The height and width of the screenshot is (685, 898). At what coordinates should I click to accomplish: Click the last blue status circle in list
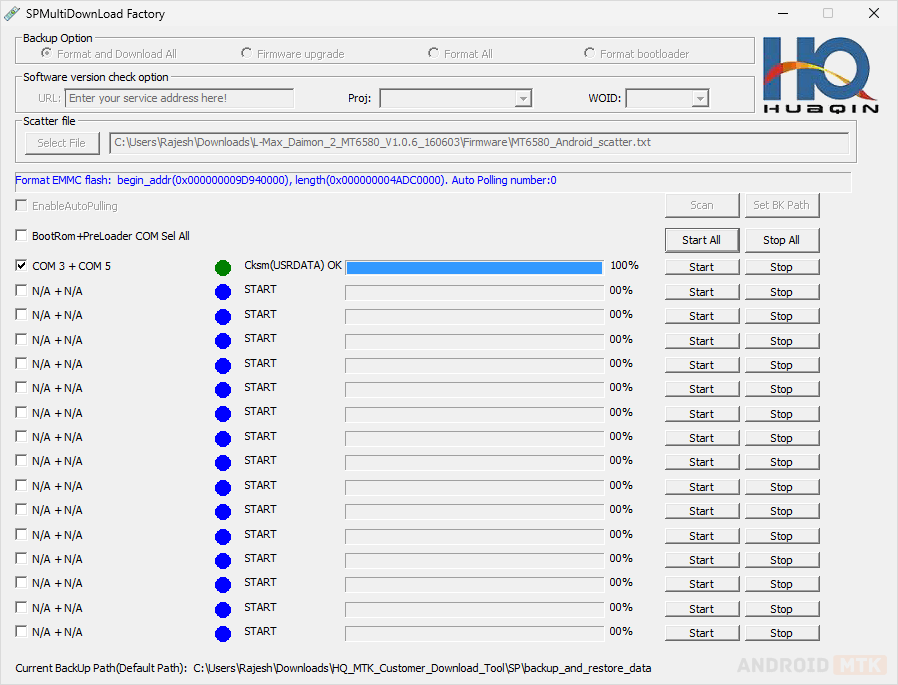(x=223, y=633)
